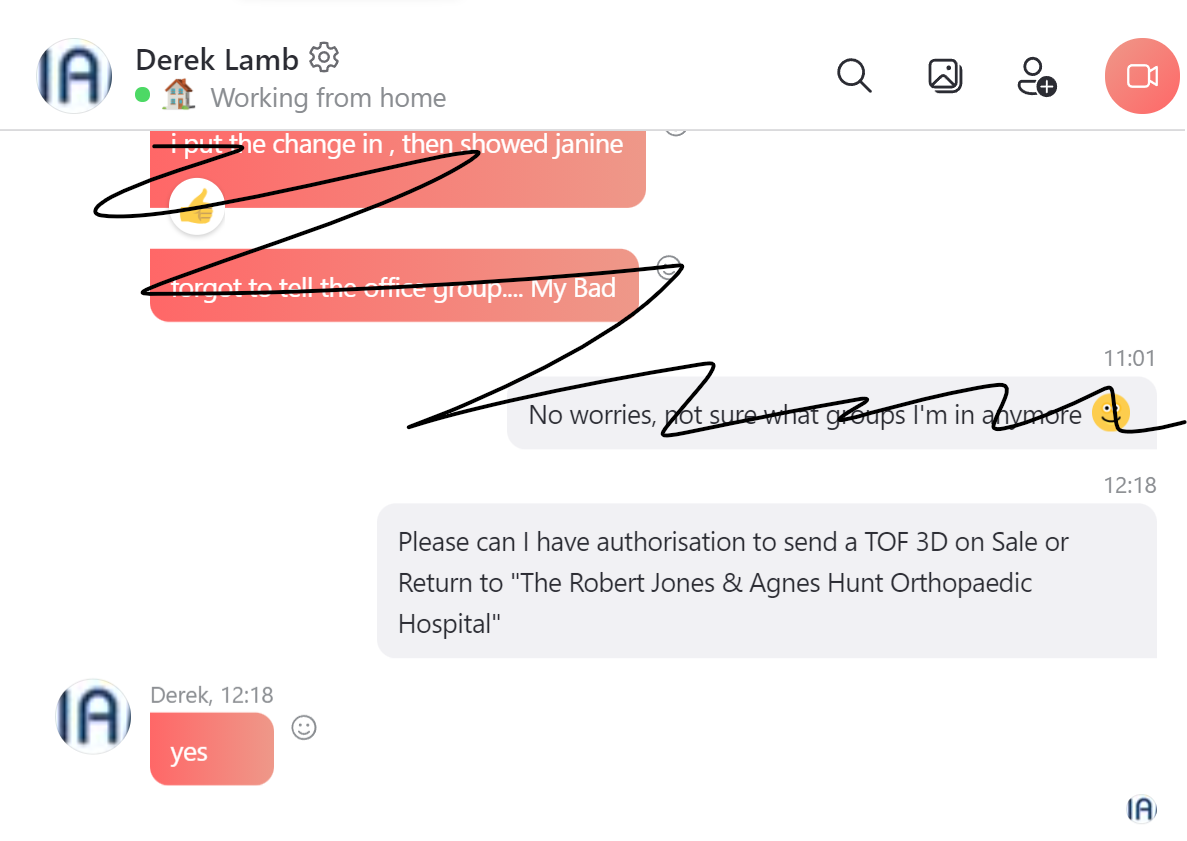Click Derek's avatar next to the 'yes' message
1187x841 pixels.
(x=93, y=716)
